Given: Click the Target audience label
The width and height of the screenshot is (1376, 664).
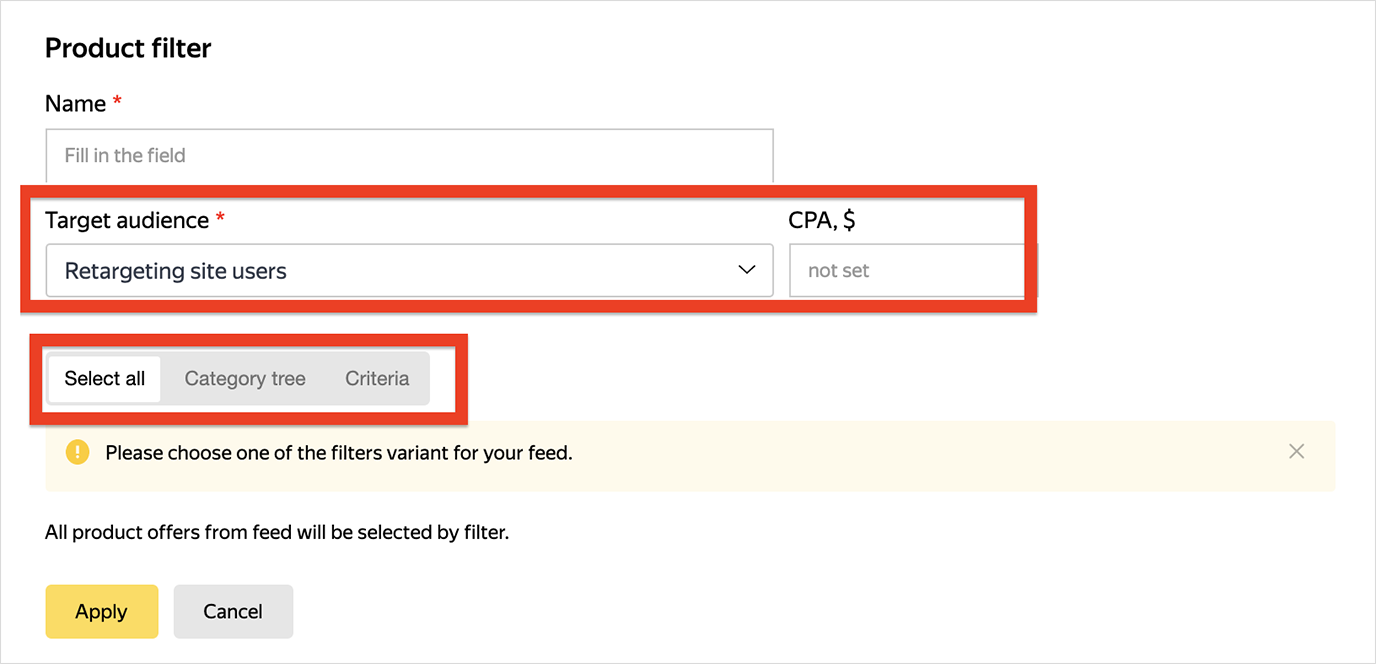Looking at the screenshot, I should pyautogui.click(x=127, y=220).
